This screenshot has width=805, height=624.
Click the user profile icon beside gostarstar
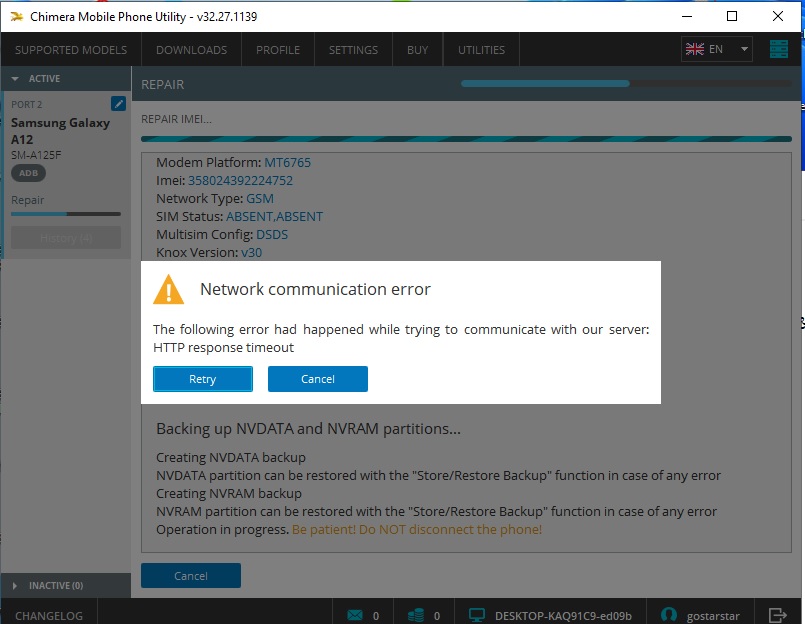668,615
